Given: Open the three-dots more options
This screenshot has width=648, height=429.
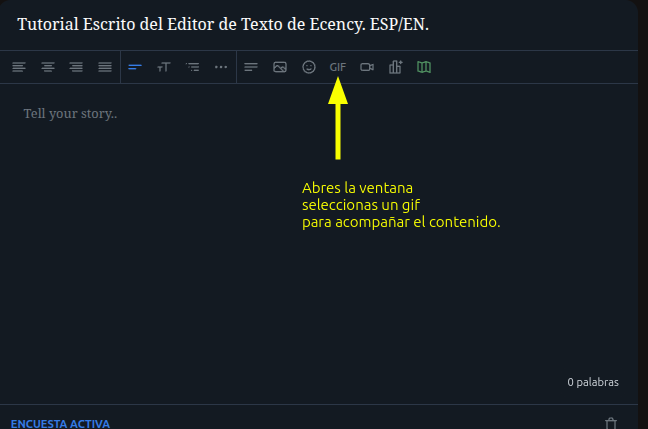Looking at the screenshot, I should tap(221, 67).
